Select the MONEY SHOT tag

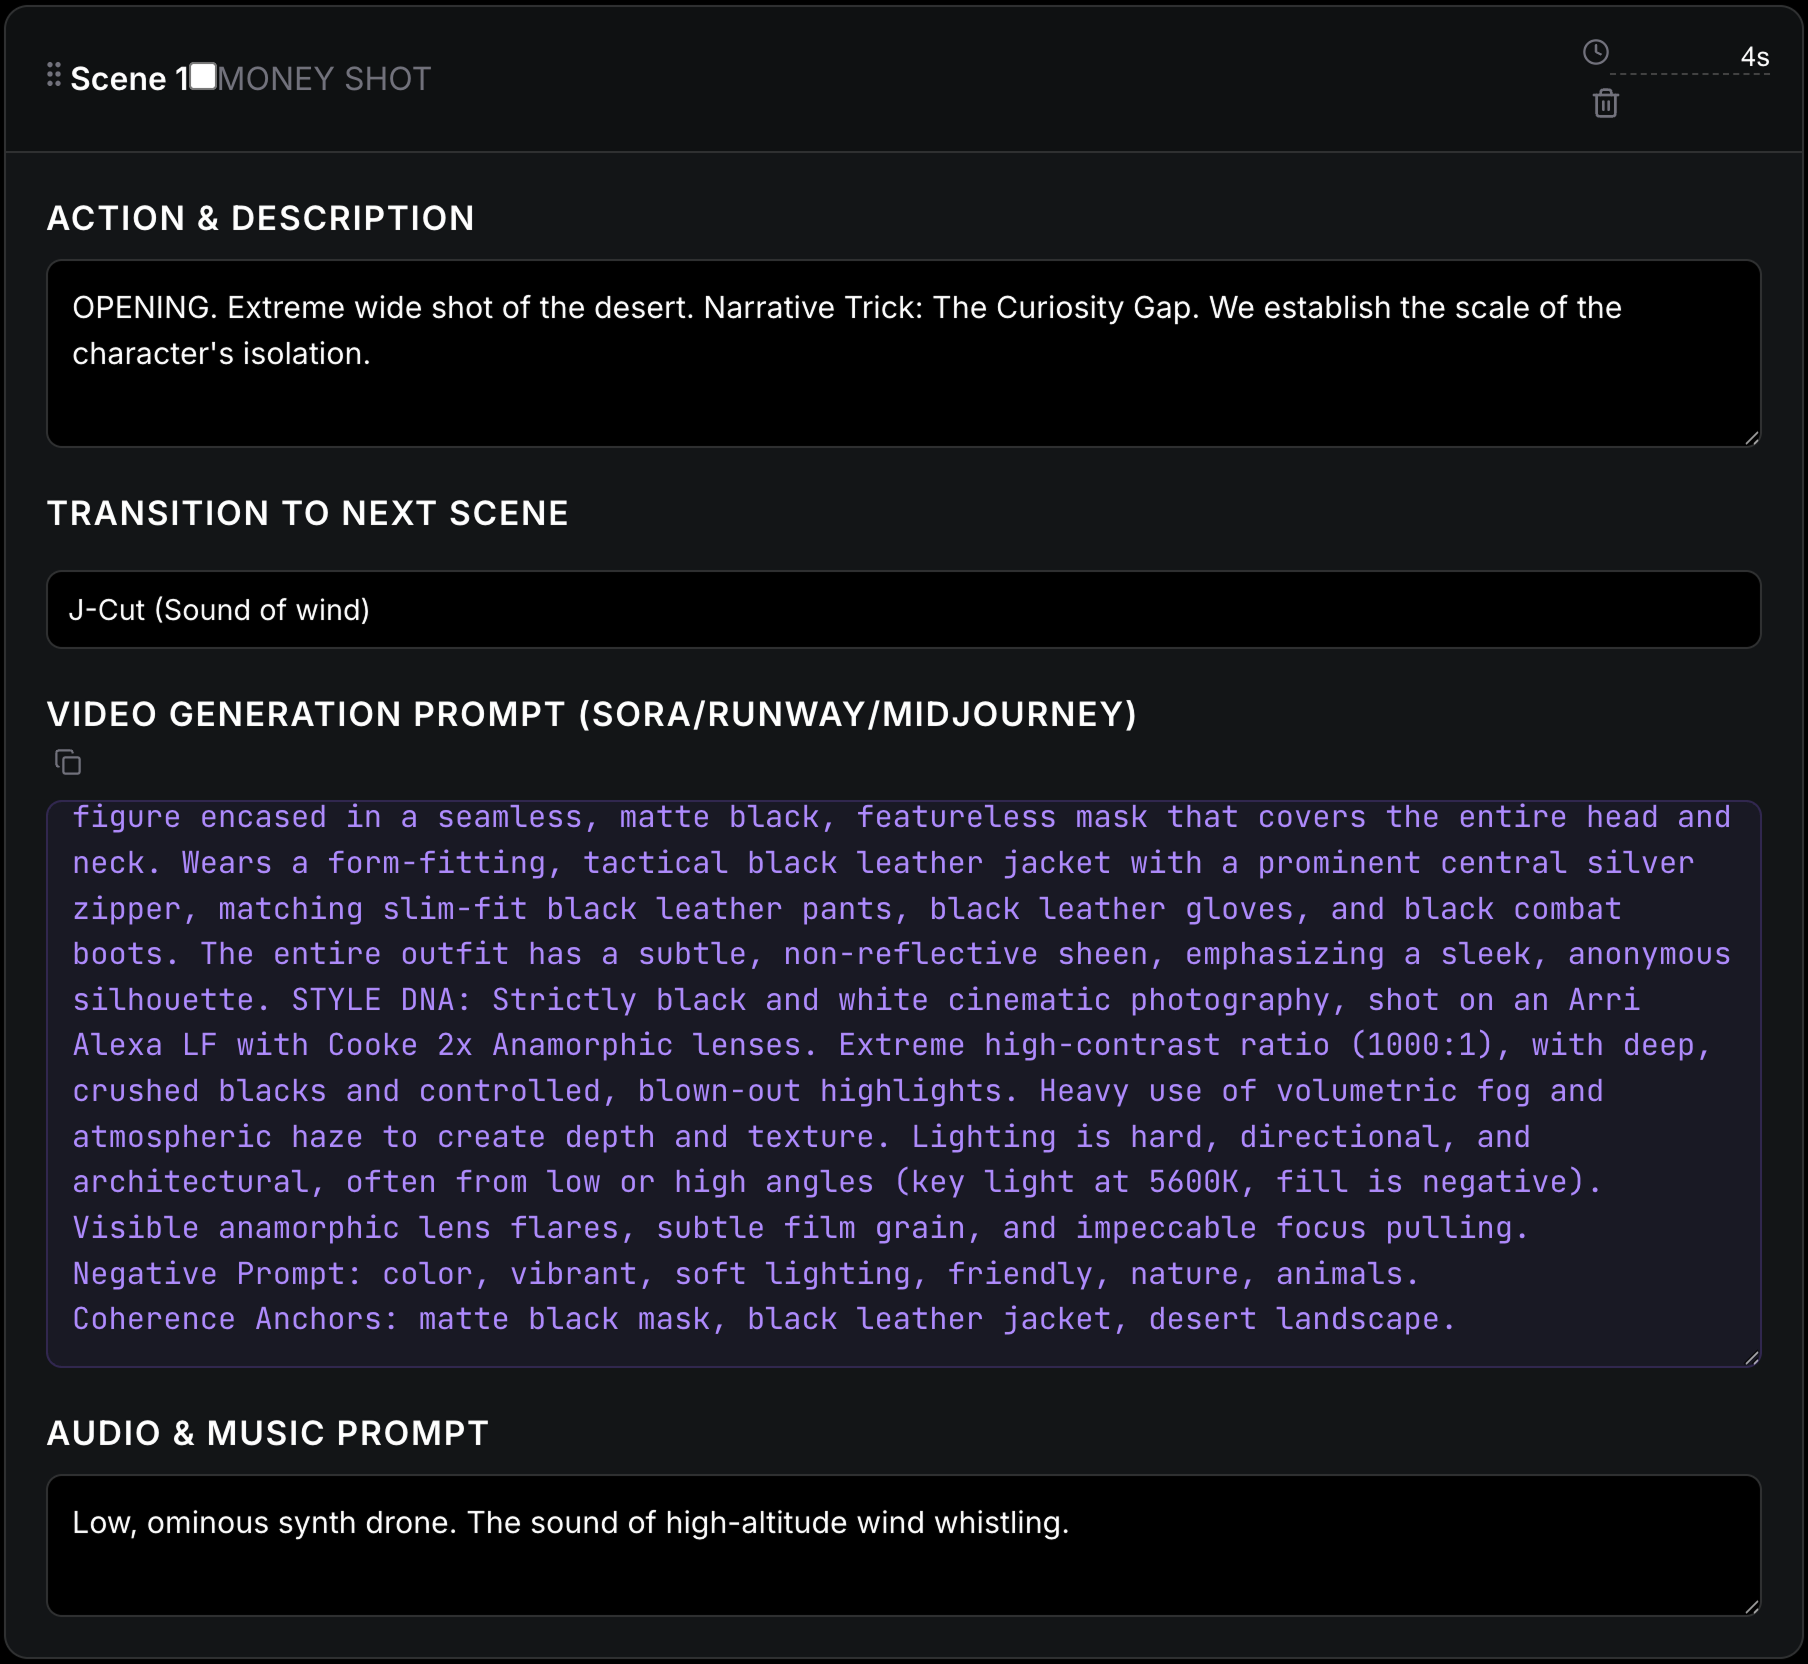coord(324,78)
